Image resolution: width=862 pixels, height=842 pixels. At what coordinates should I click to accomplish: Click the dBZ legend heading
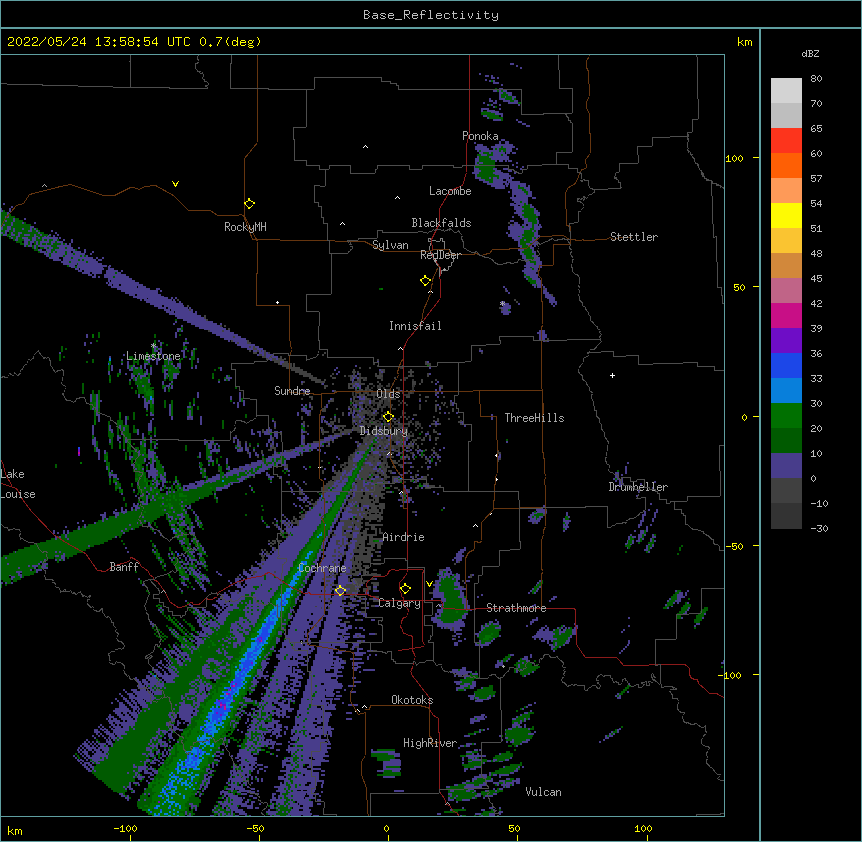coord(810,53)
